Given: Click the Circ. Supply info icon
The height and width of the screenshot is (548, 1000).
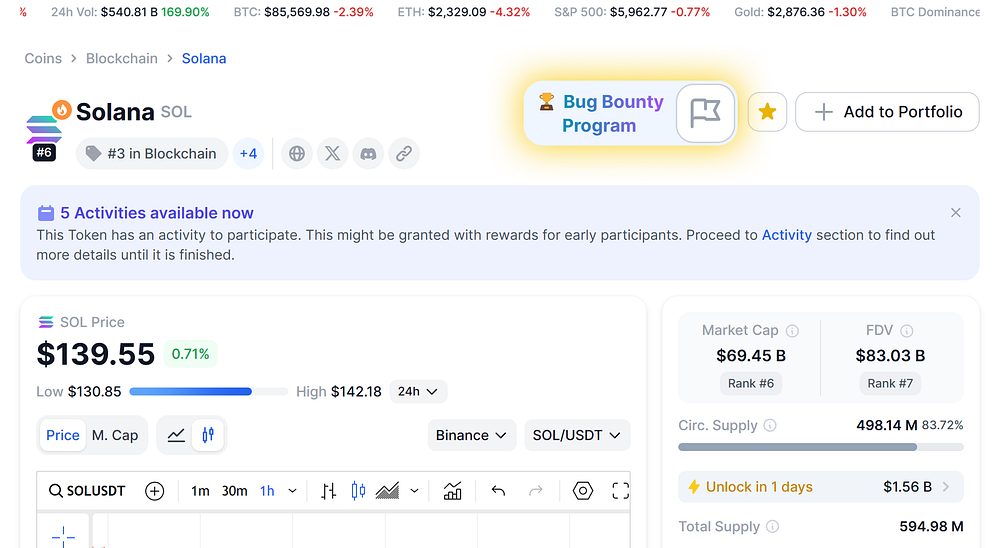Looking at the screenshot, I should 770,426.
